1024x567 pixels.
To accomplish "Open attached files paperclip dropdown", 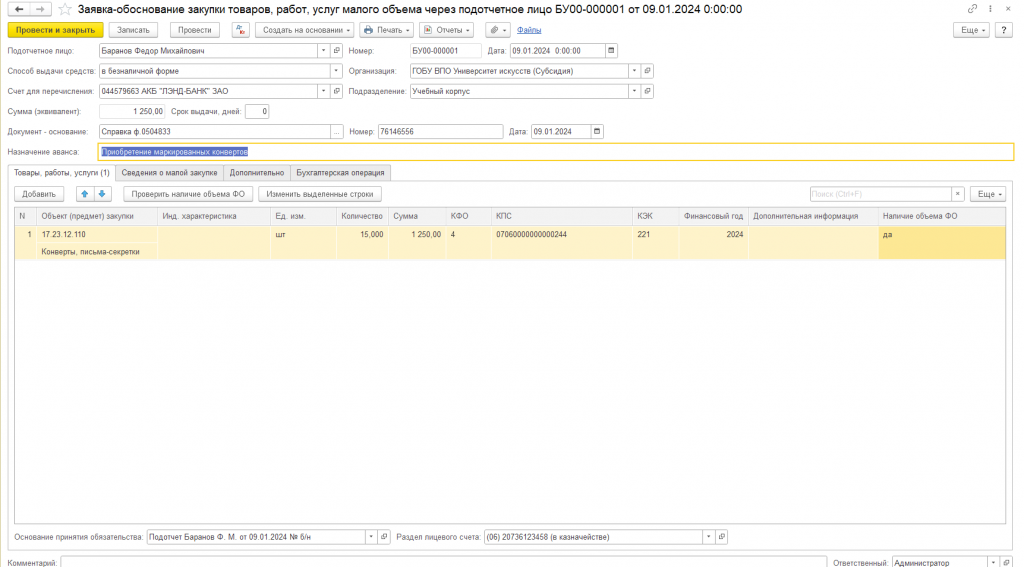I will coord(498,30).
